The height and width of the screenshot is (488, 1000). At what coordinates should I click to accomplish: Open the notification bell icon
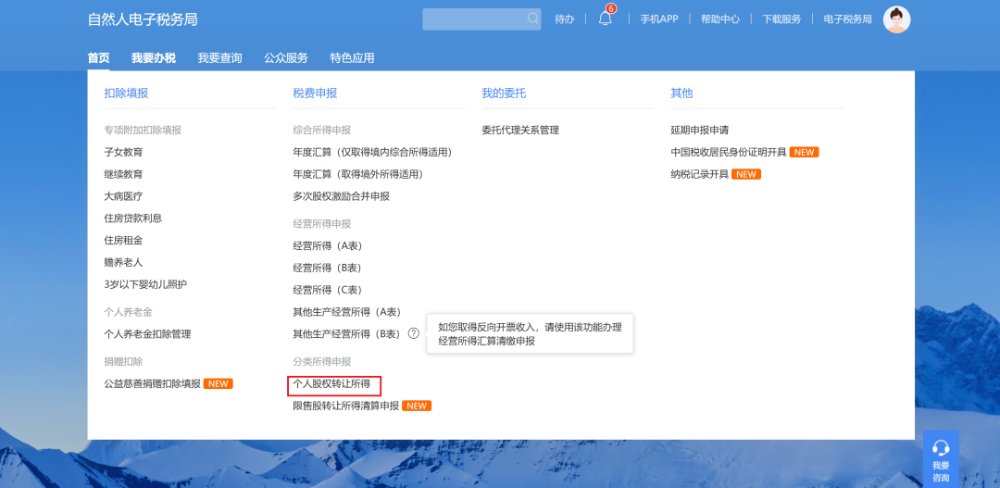pyautogui.click(x=605, y=18)
